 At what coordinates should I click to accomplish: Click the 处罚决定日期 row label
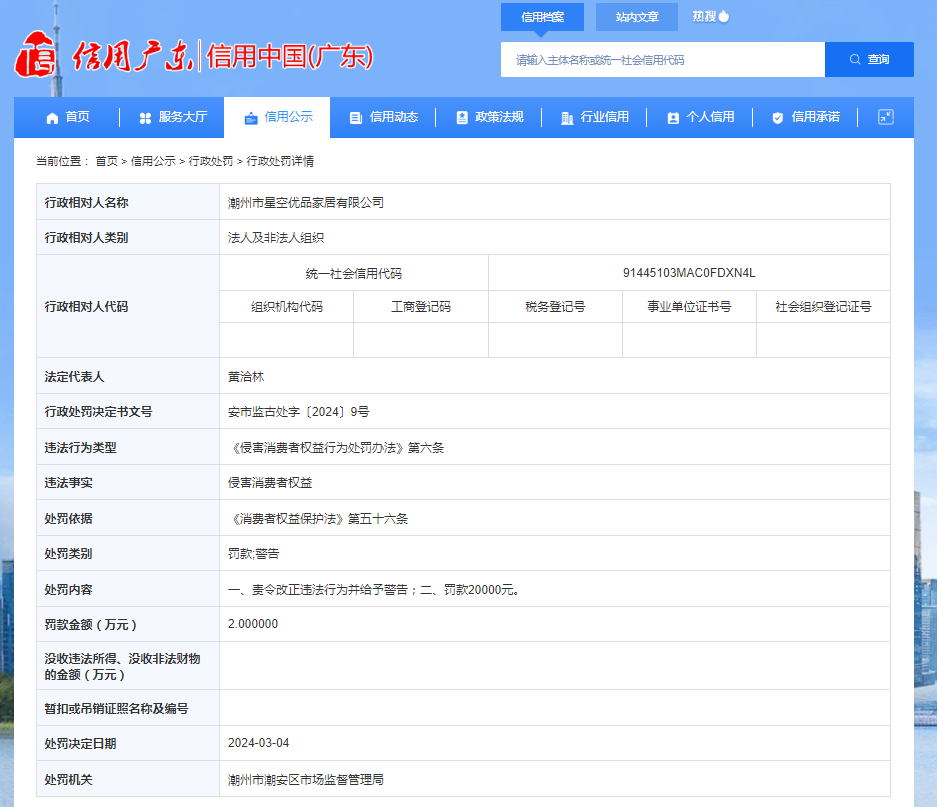[x=80, y=744]
